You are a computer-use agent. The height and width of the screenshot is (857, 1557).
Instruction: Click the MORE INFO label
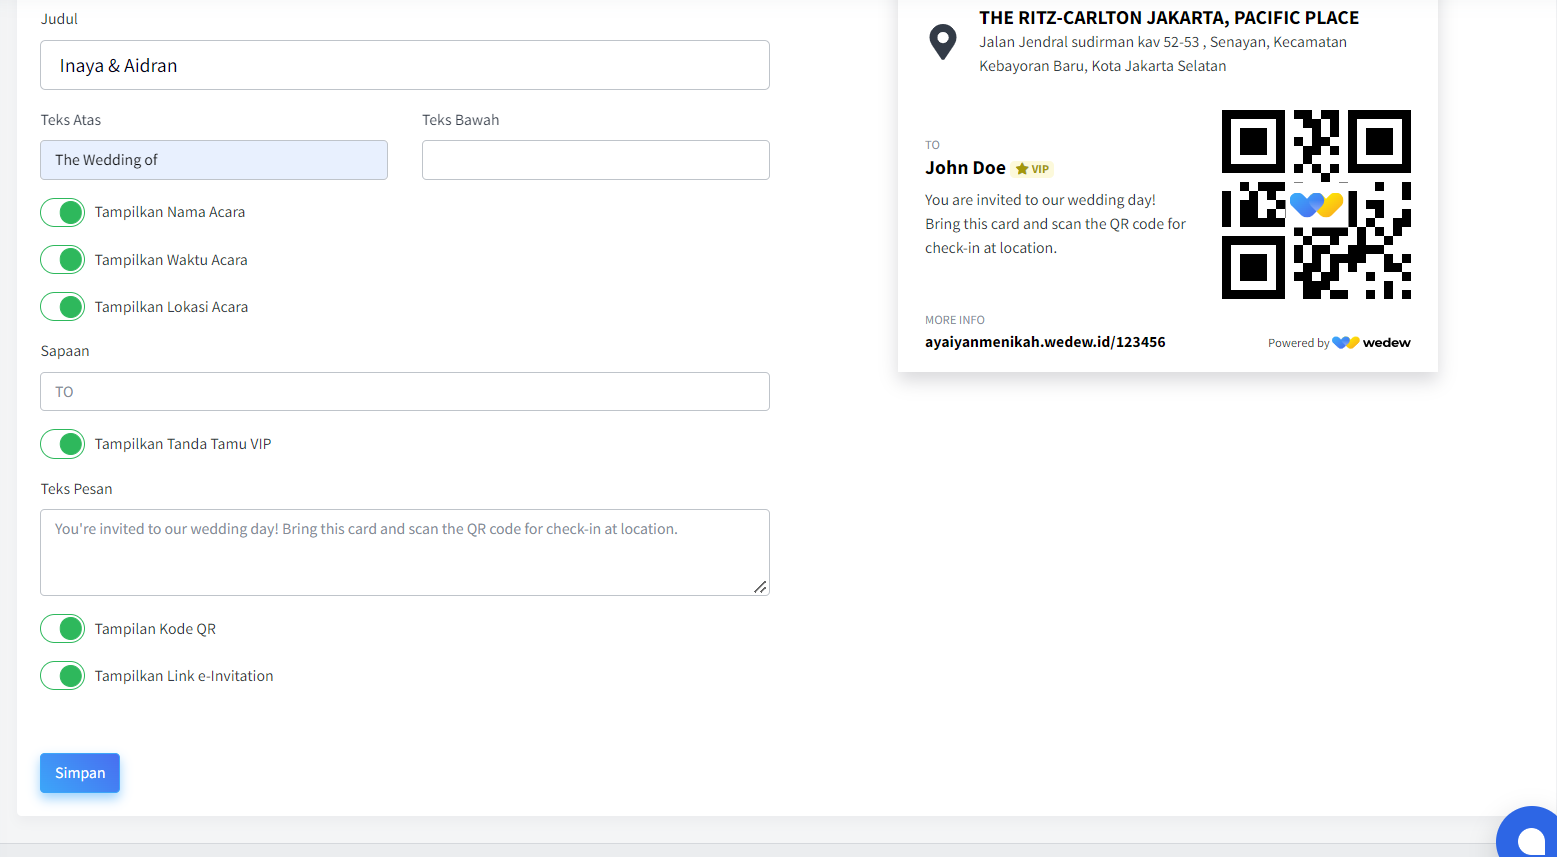(955, 320)
